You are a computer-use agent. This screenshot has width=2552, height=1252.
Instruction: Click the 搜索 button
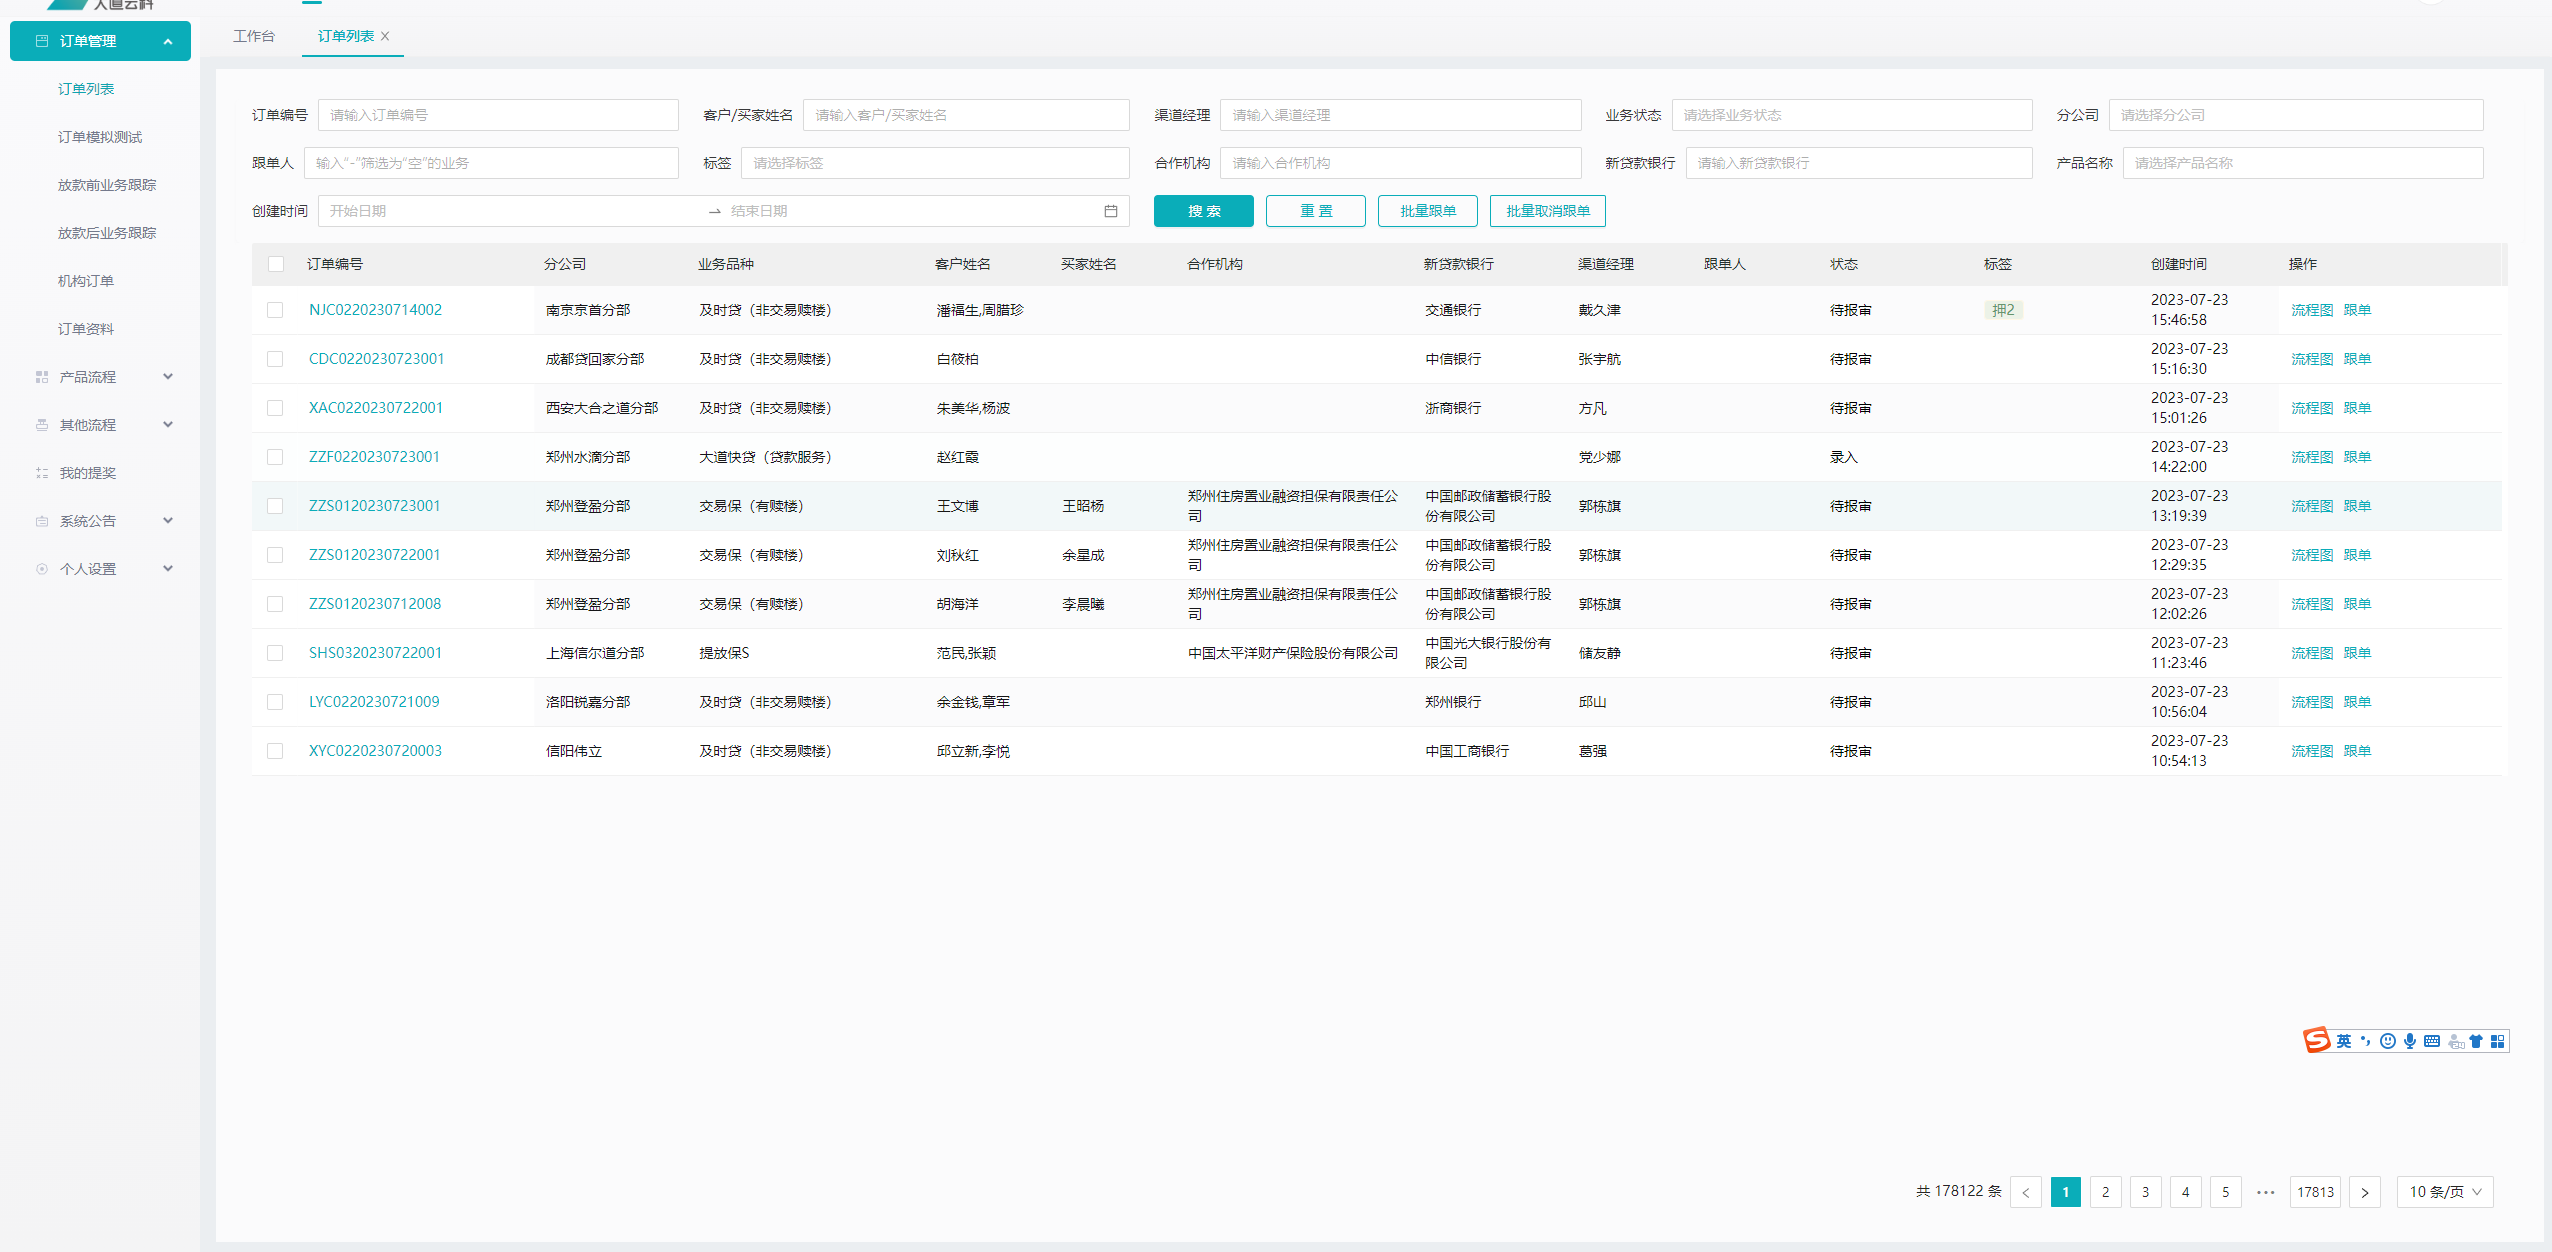(1204, 211)
